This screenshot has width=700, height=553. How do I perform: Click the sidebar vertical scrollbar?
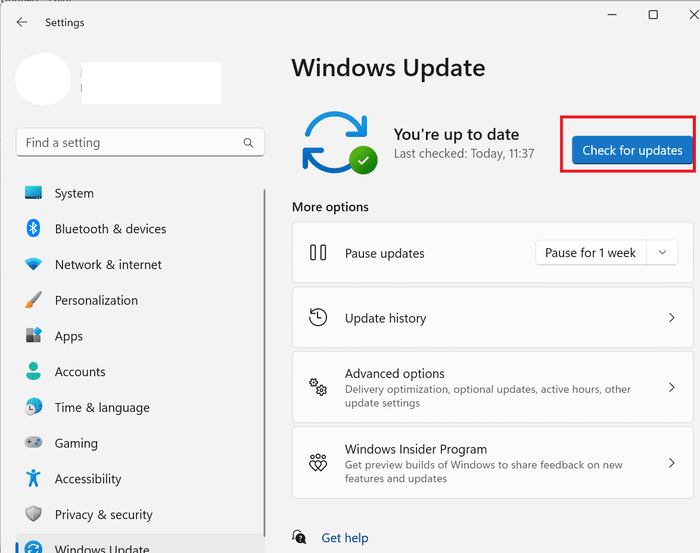264,362
